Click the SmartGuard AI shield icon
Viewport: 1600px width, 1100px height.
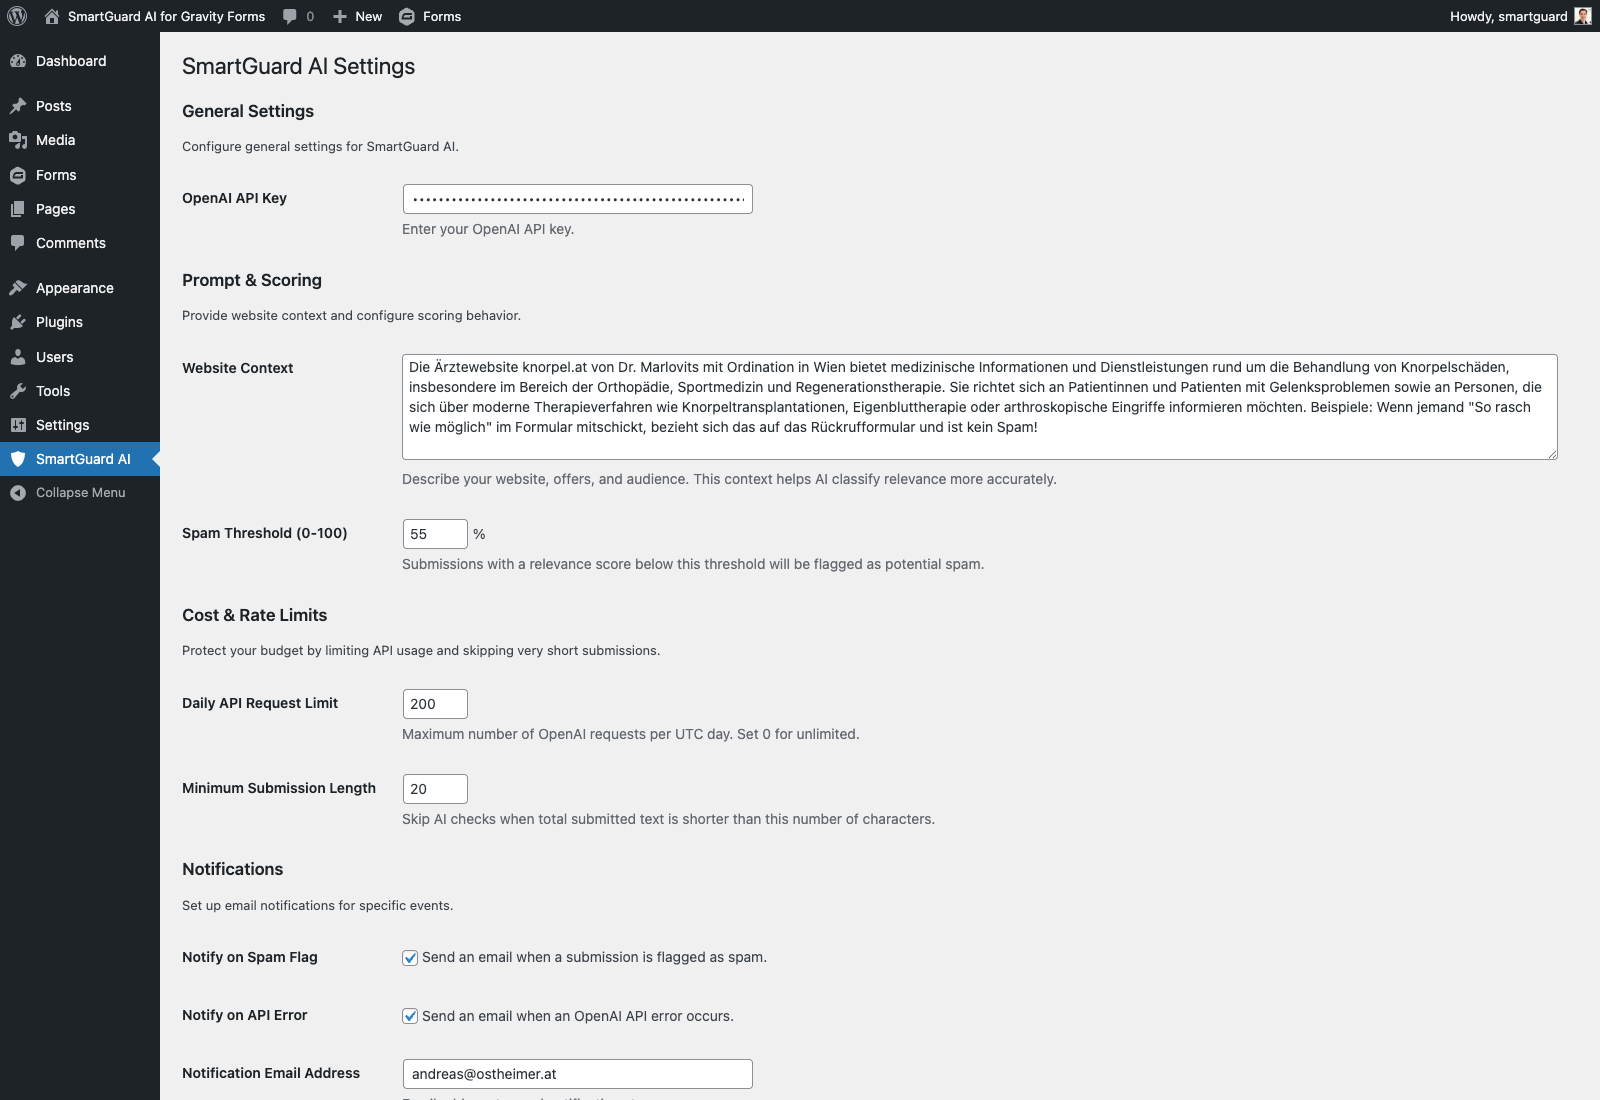tap(18, 459)
